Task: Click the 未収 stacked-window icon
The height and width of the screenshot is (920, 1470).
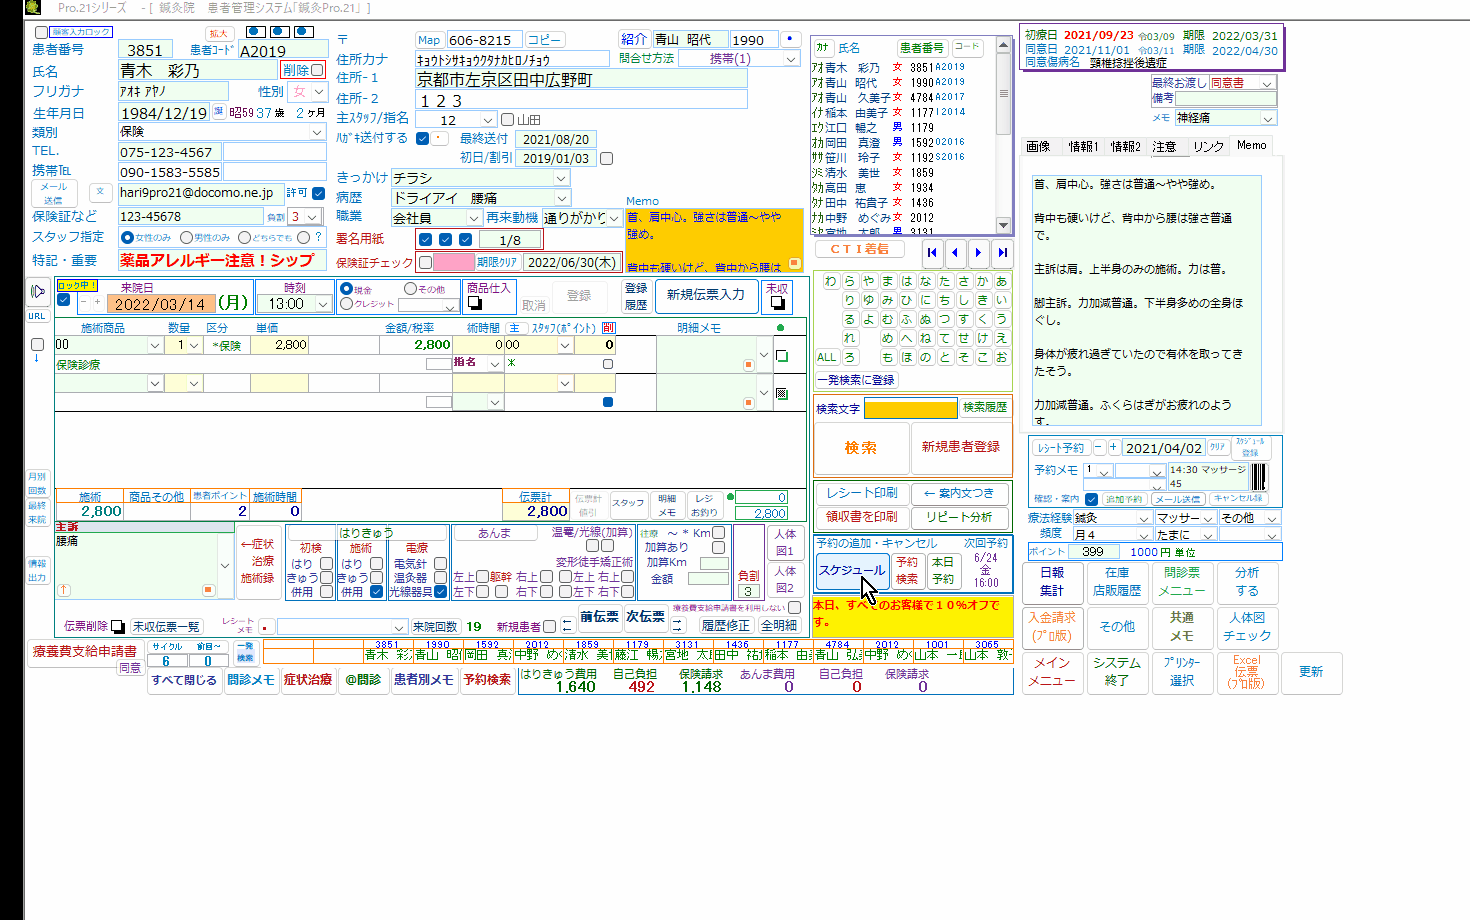Action: (776, 302)
